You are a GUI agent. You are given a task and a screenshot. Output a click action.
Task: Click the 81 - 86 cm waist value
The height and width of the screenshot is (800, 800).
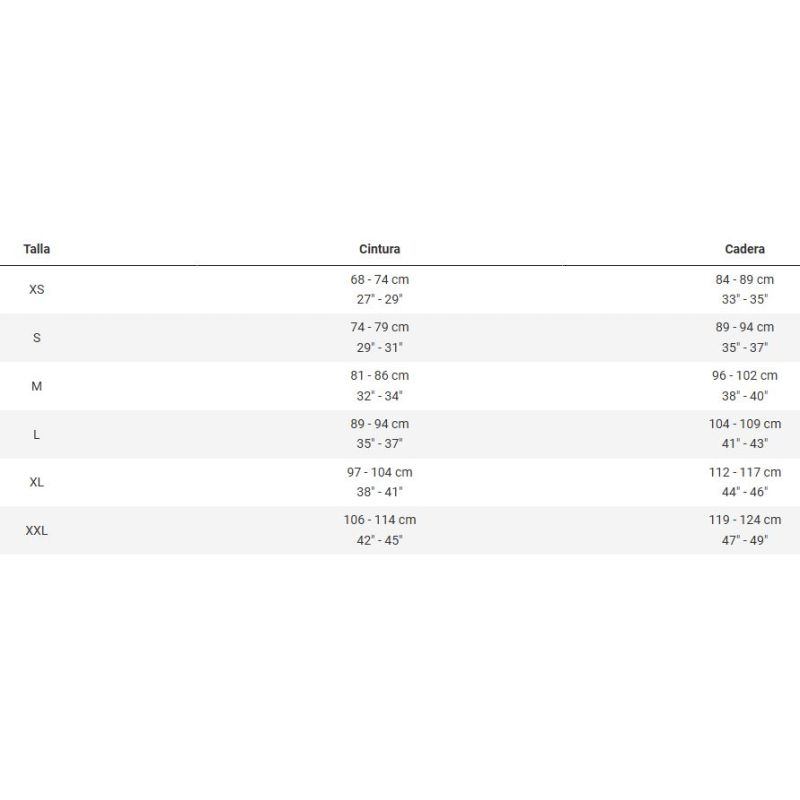coord(380,376)
